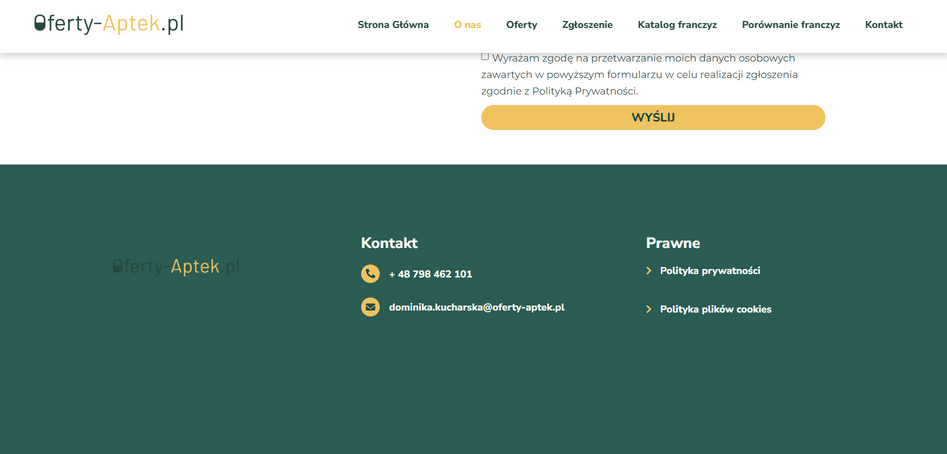Click Polityką Prywatności in the consent text

[x=584, y=91]
